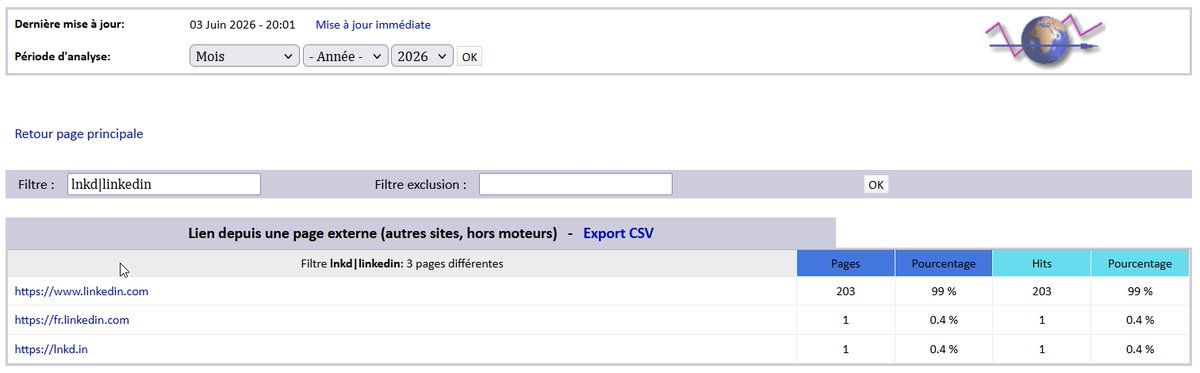Open the Année dropdown
Image resolution: width=1200 pixels, height=373 pixels.
tap(345, 57)
